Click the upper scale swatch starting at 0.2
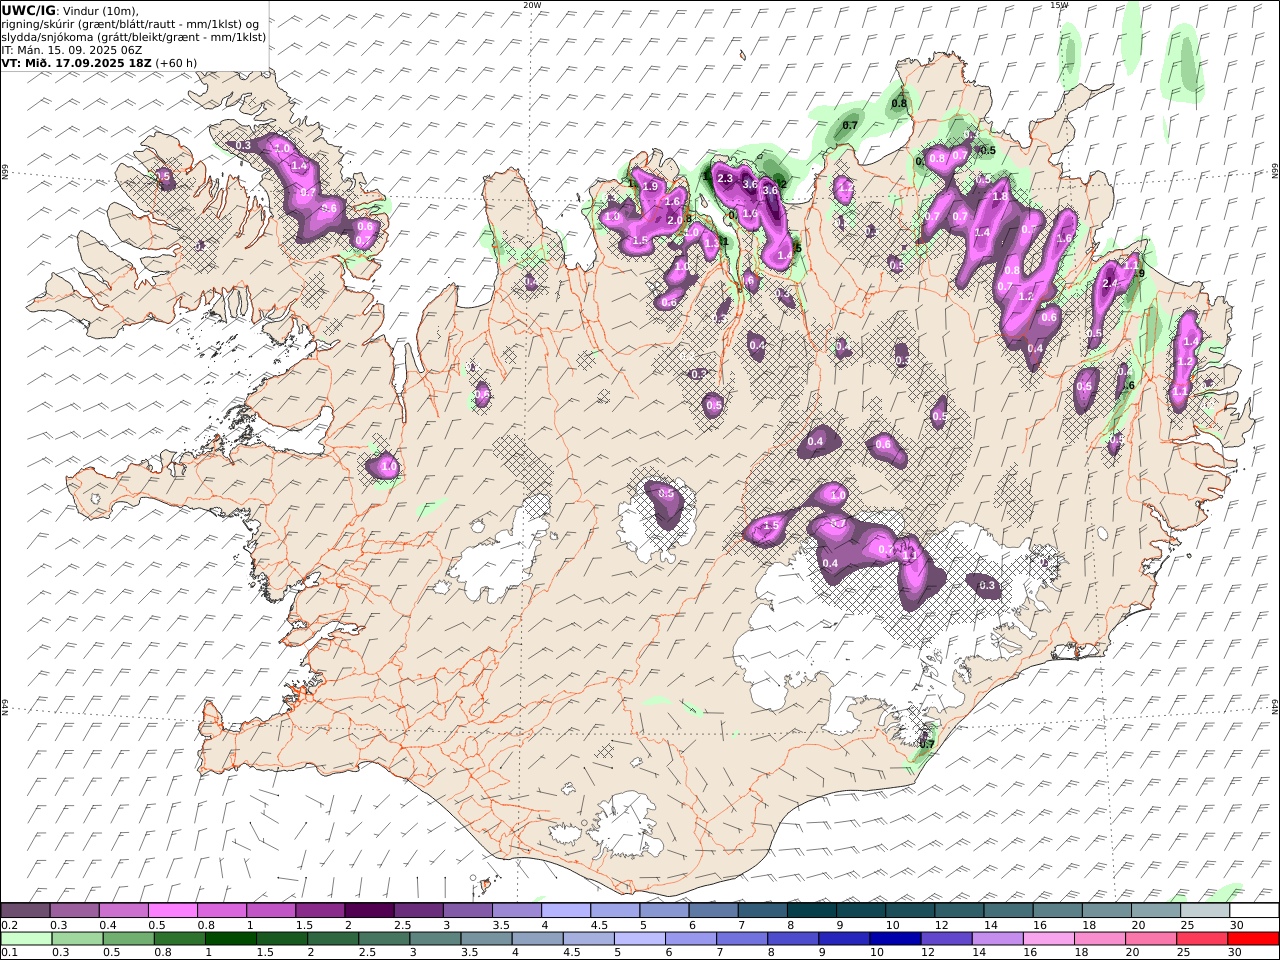Viewport: 1280px width, 960px height. [x=25, y=911]
